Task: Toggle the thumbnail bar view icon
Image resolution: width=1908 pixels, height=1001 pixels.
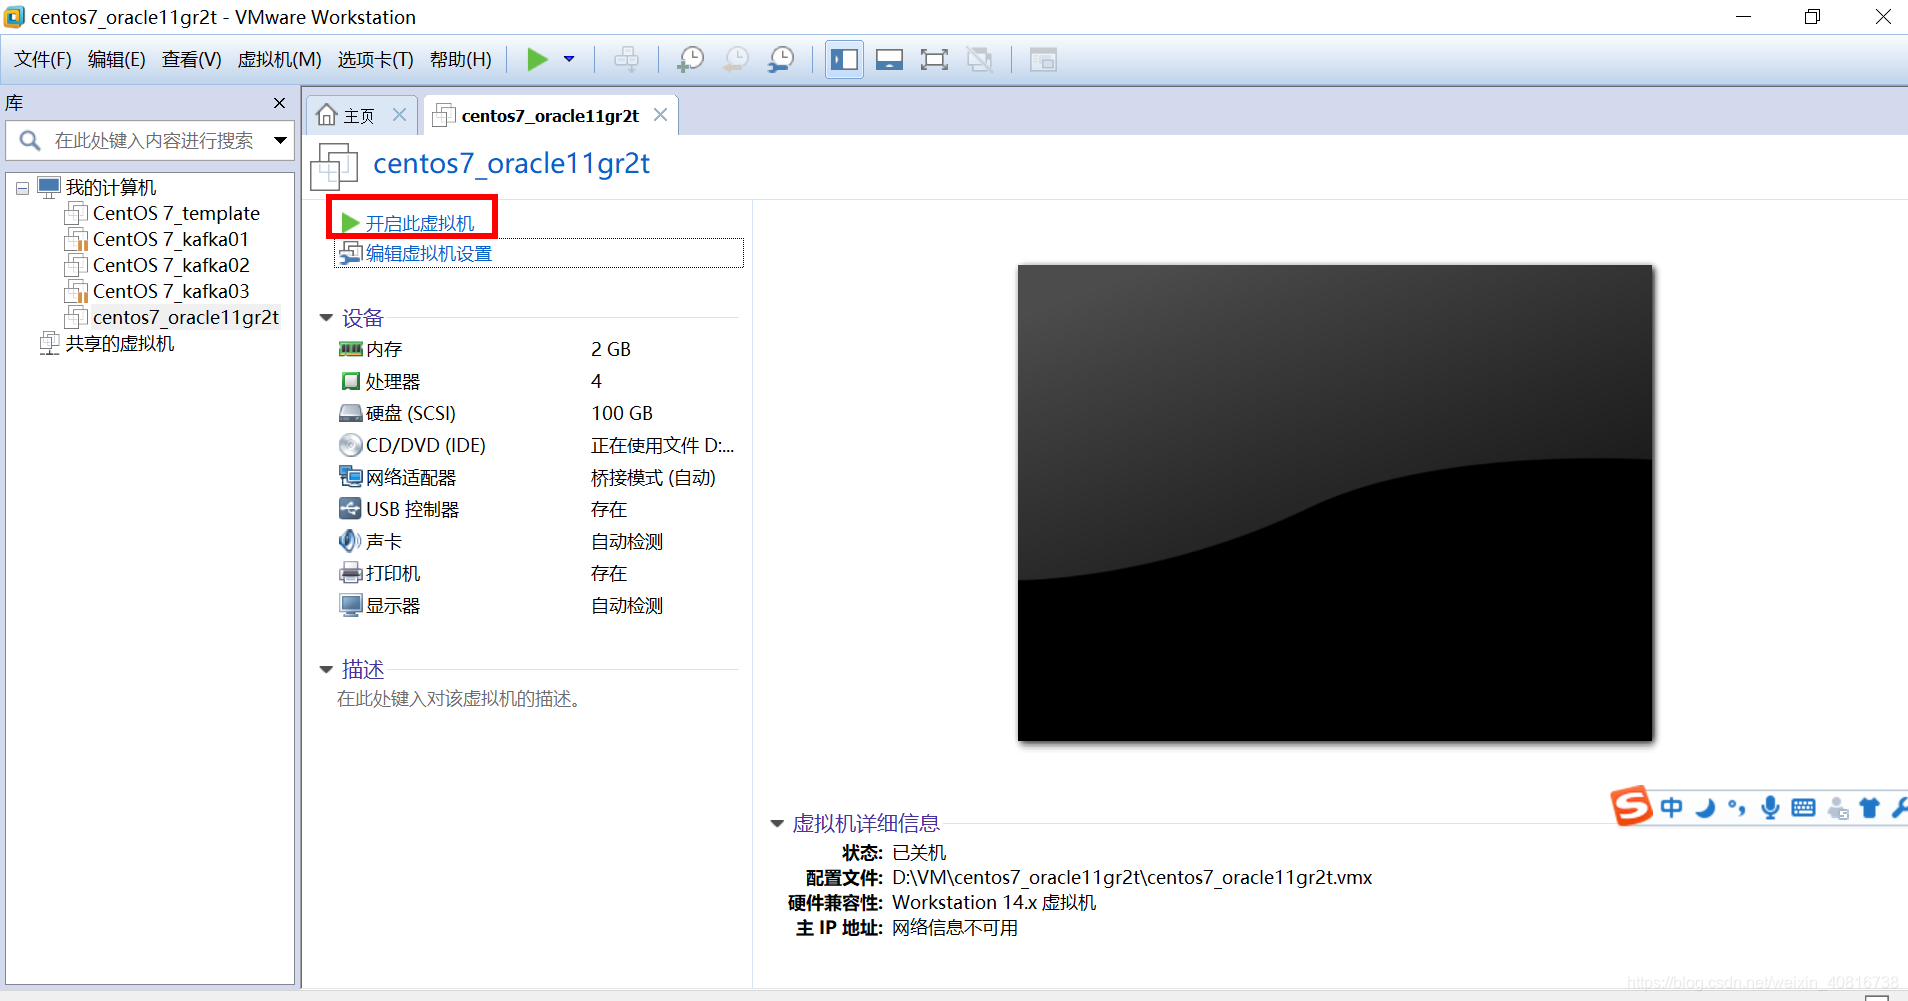Action: coord(889,60)
